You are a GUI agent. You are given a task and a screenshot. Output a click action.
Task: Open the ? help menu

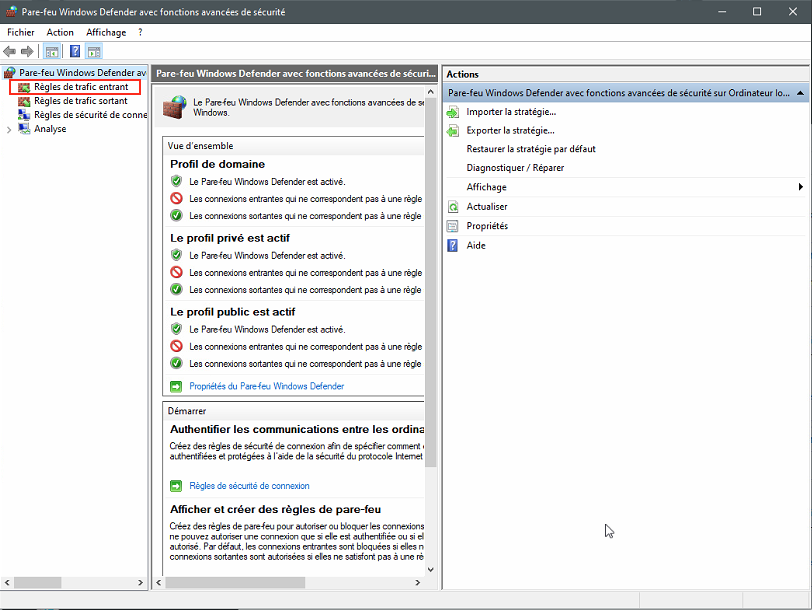[x=140, y=32]
